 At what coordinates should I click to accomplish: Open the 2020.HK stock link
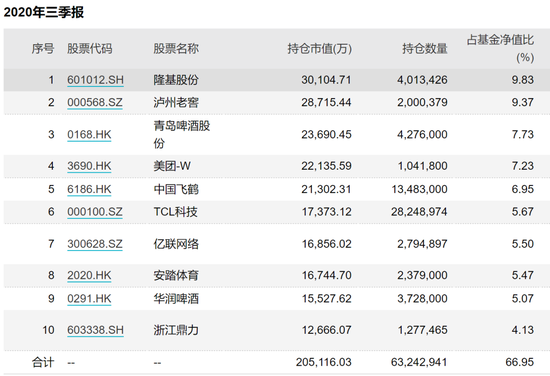pyautogui.click(x=89, y=275)
